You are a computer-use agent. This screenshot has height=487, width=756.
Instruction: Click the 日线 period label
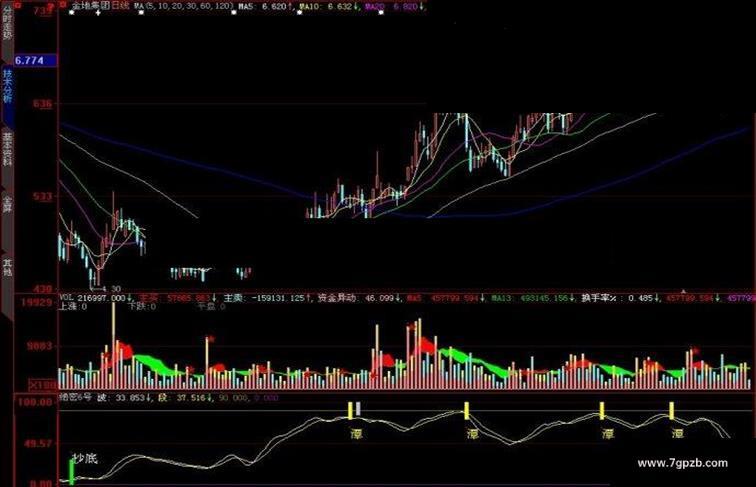(120, 6)
